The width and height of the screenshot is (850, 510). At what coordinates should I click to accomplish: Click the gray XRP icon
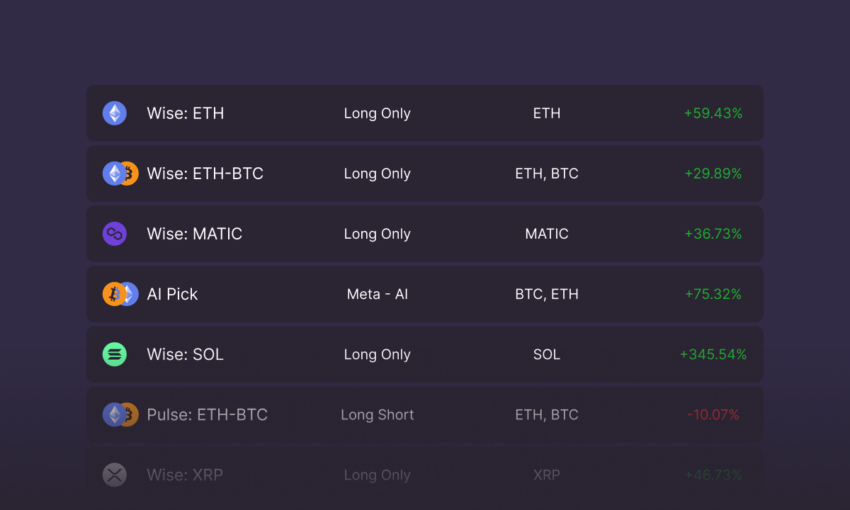(x=114, y=475)
